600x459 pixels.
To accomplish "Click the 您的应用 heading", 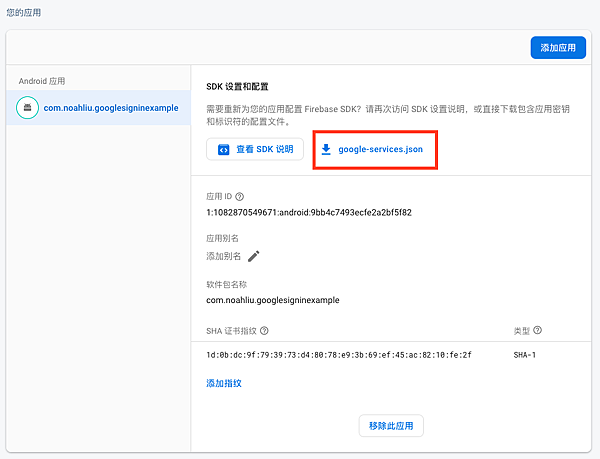I will coord(24,13).
